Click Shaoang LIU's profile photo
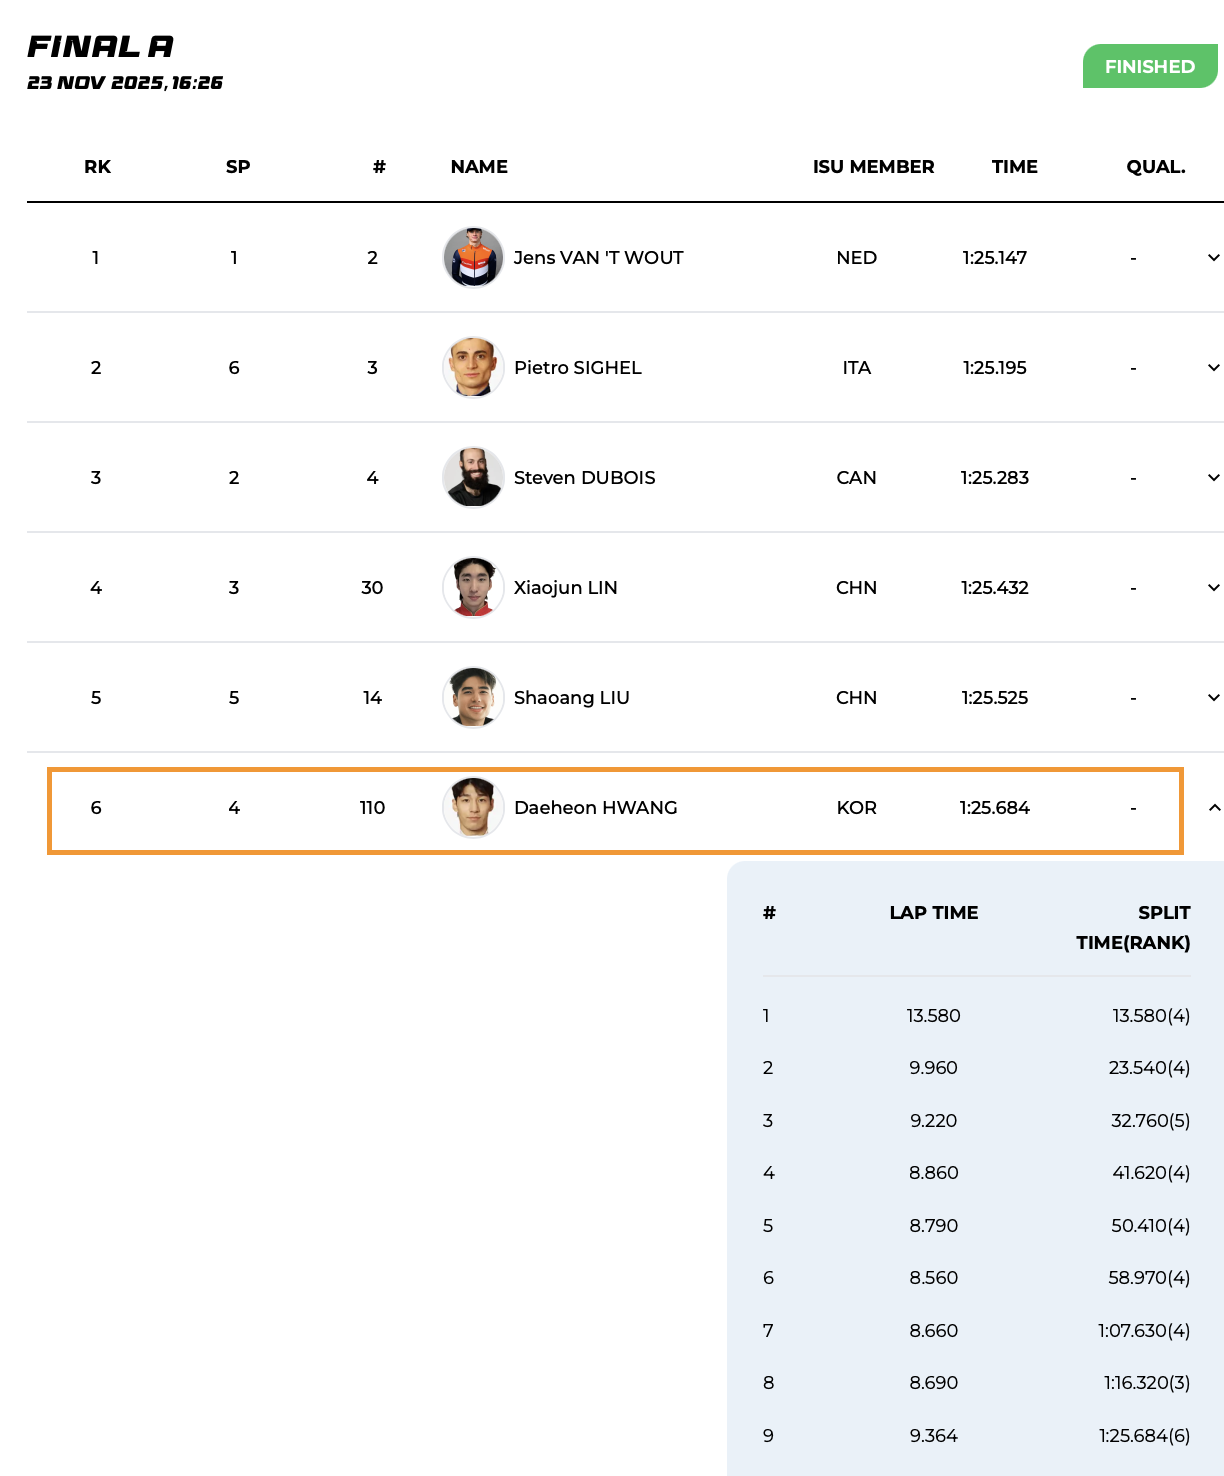Viewport: 1224px width, 1476px height. click(473, 697)
